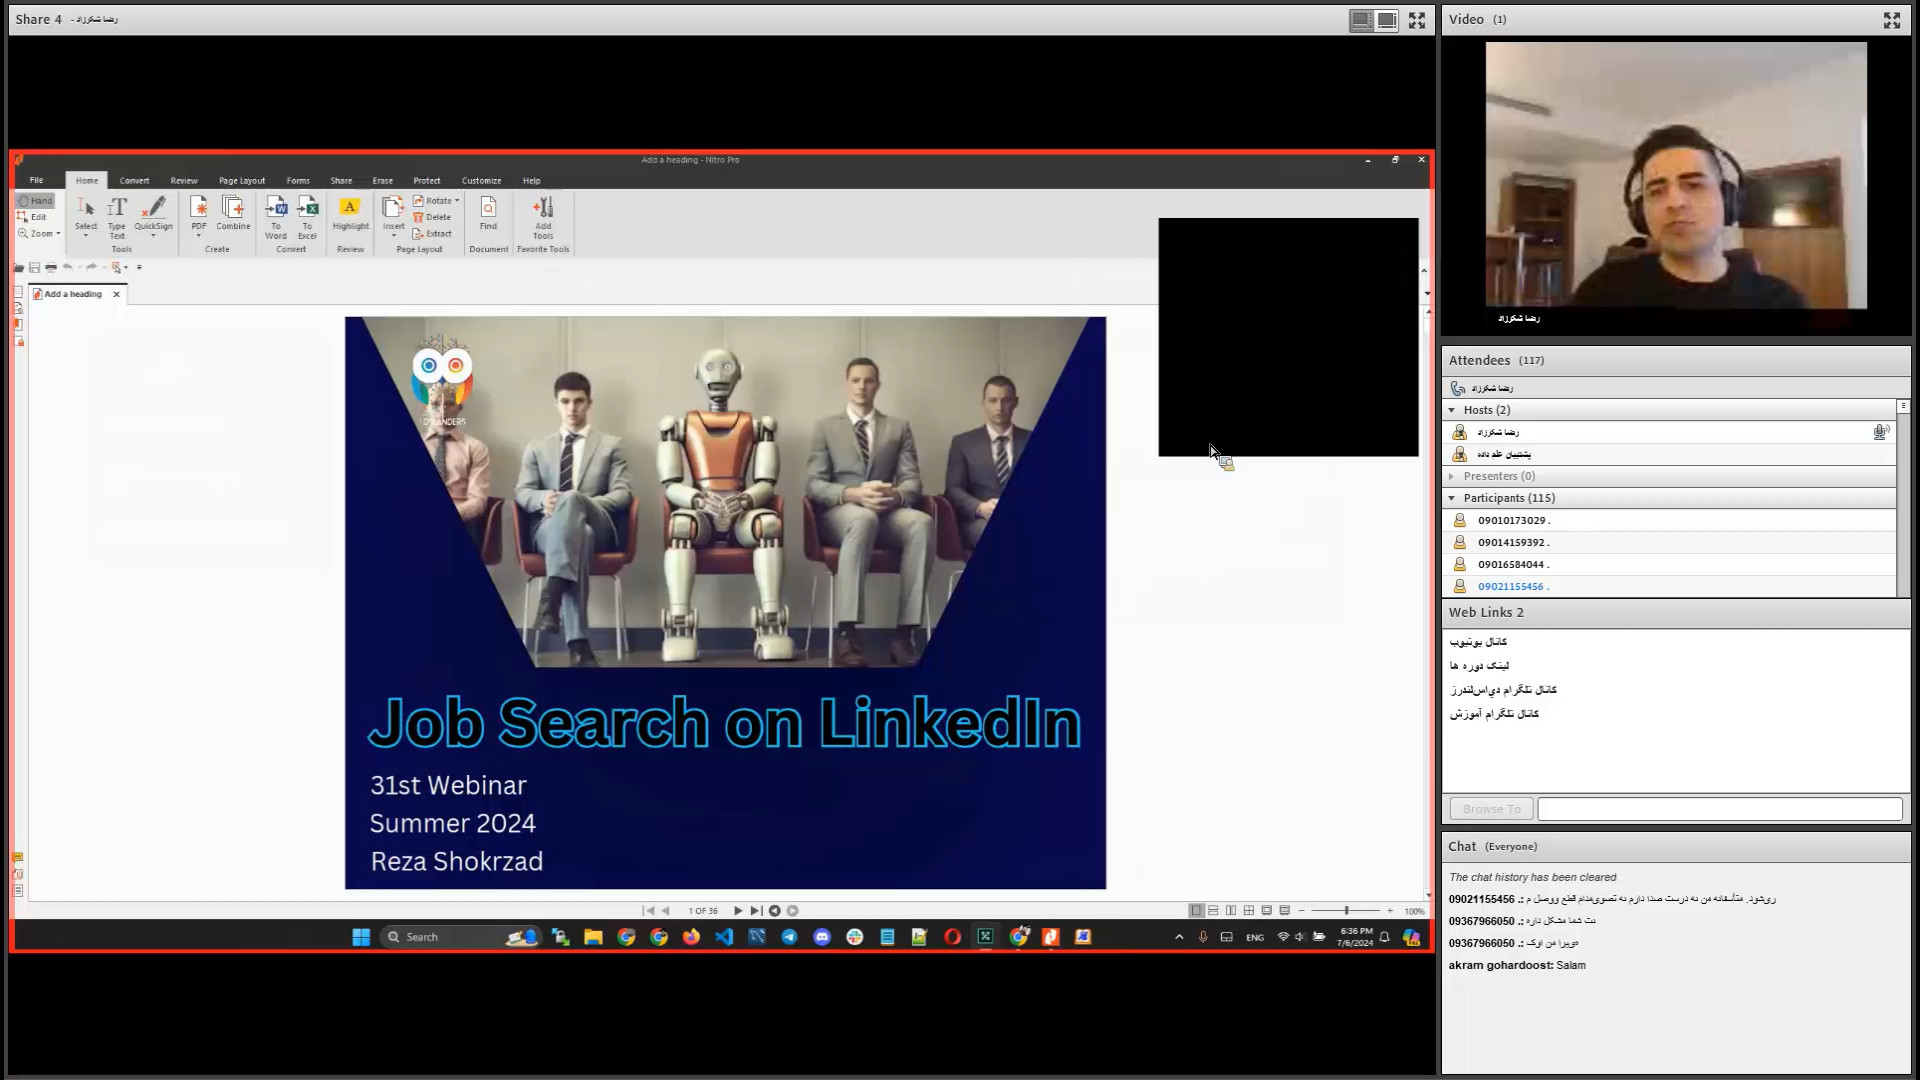Click the Edit tool in Nitro ribbon
Image resolution: width=1920 pixels, height=1080 pixels.
[32, 217]
